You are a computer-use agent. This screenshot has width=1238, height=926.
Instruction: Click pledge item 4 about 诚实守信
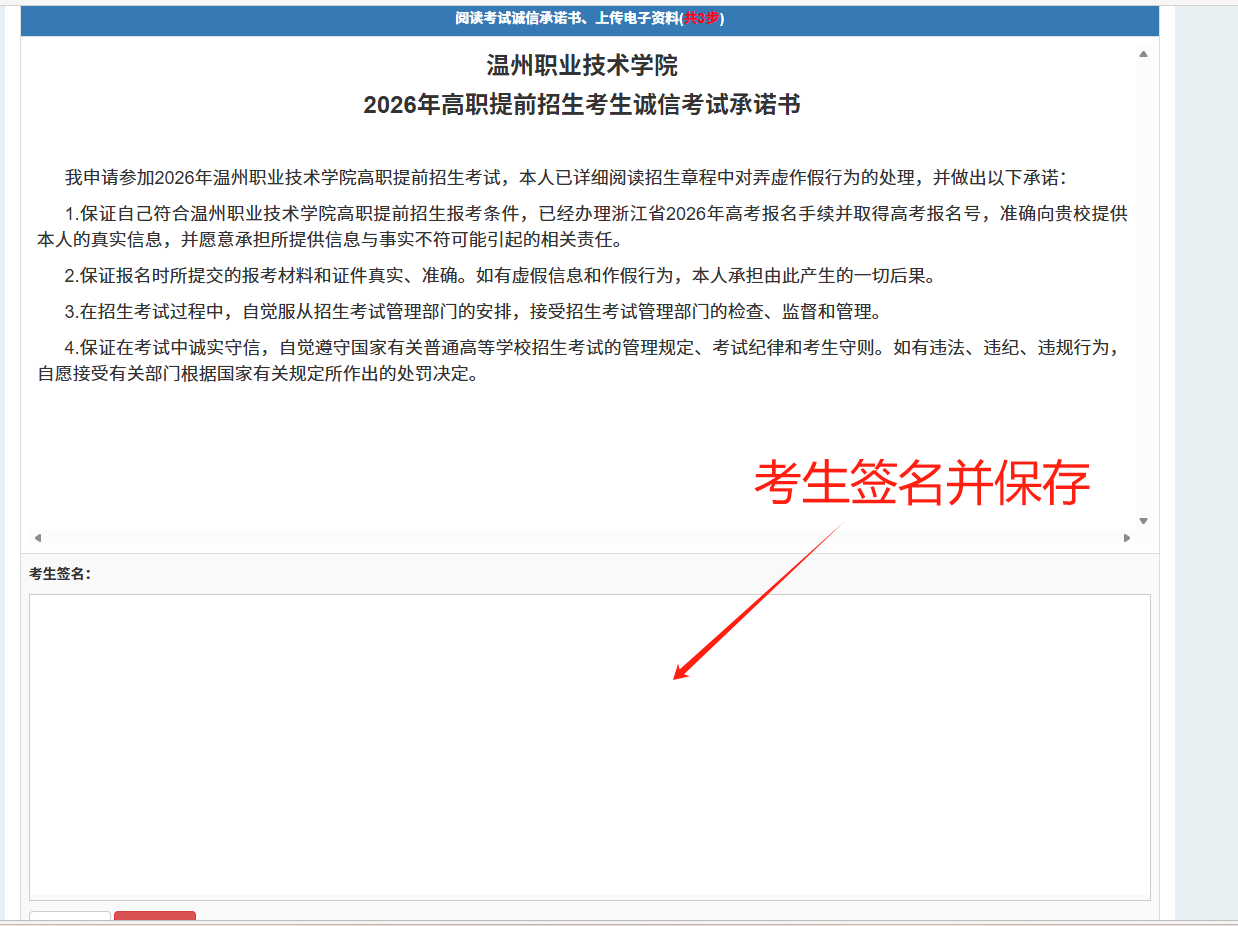(582, 361)
